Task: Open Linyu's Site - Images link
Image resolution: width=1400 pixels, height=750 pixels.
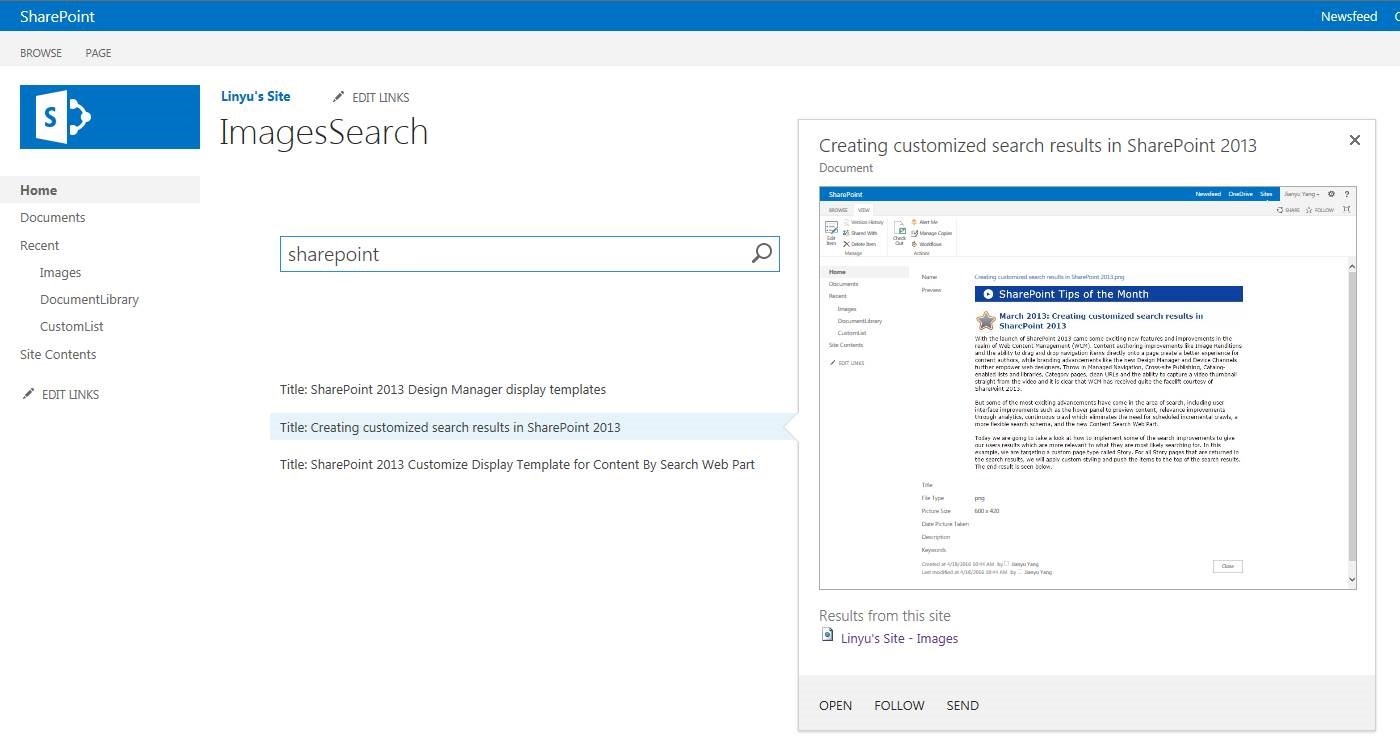Action: coord(899,638)
